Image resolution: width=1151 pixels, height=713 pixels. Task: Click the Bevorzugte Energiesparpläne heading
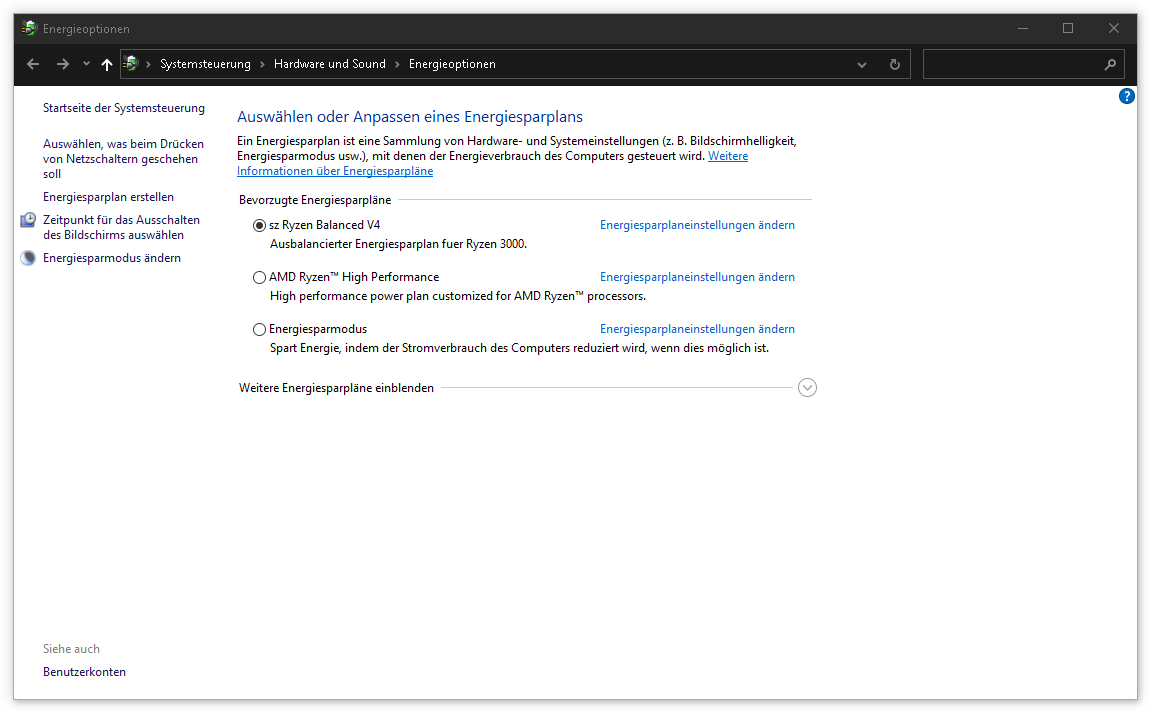pos(315,200)
